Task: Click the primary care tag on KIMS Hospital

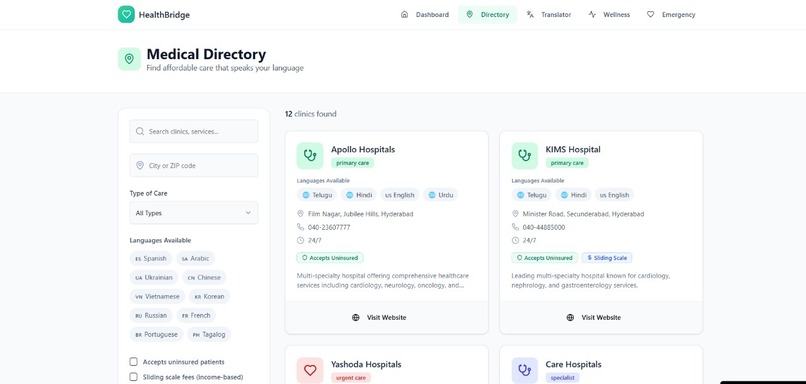Action: 567,163
